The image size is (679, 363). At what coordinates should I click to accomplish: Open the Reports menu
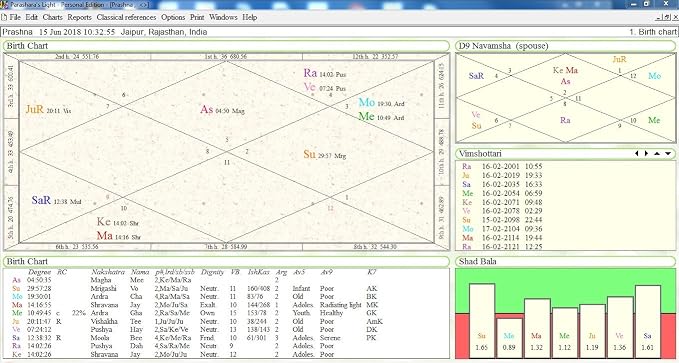pos(80,17)
